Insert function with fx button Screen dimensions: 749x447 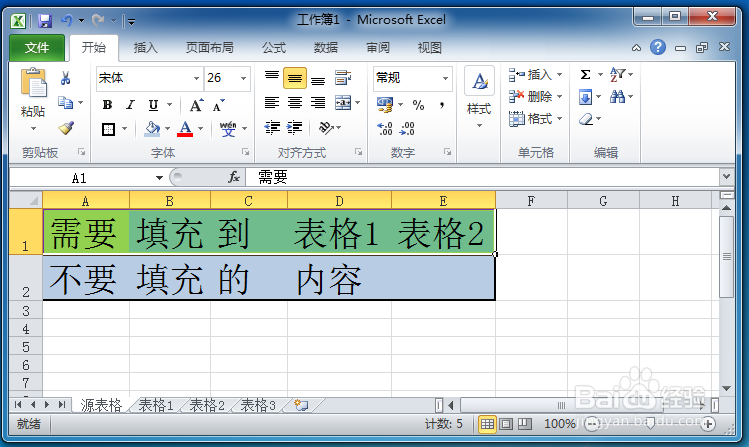[x=234, y=177]
